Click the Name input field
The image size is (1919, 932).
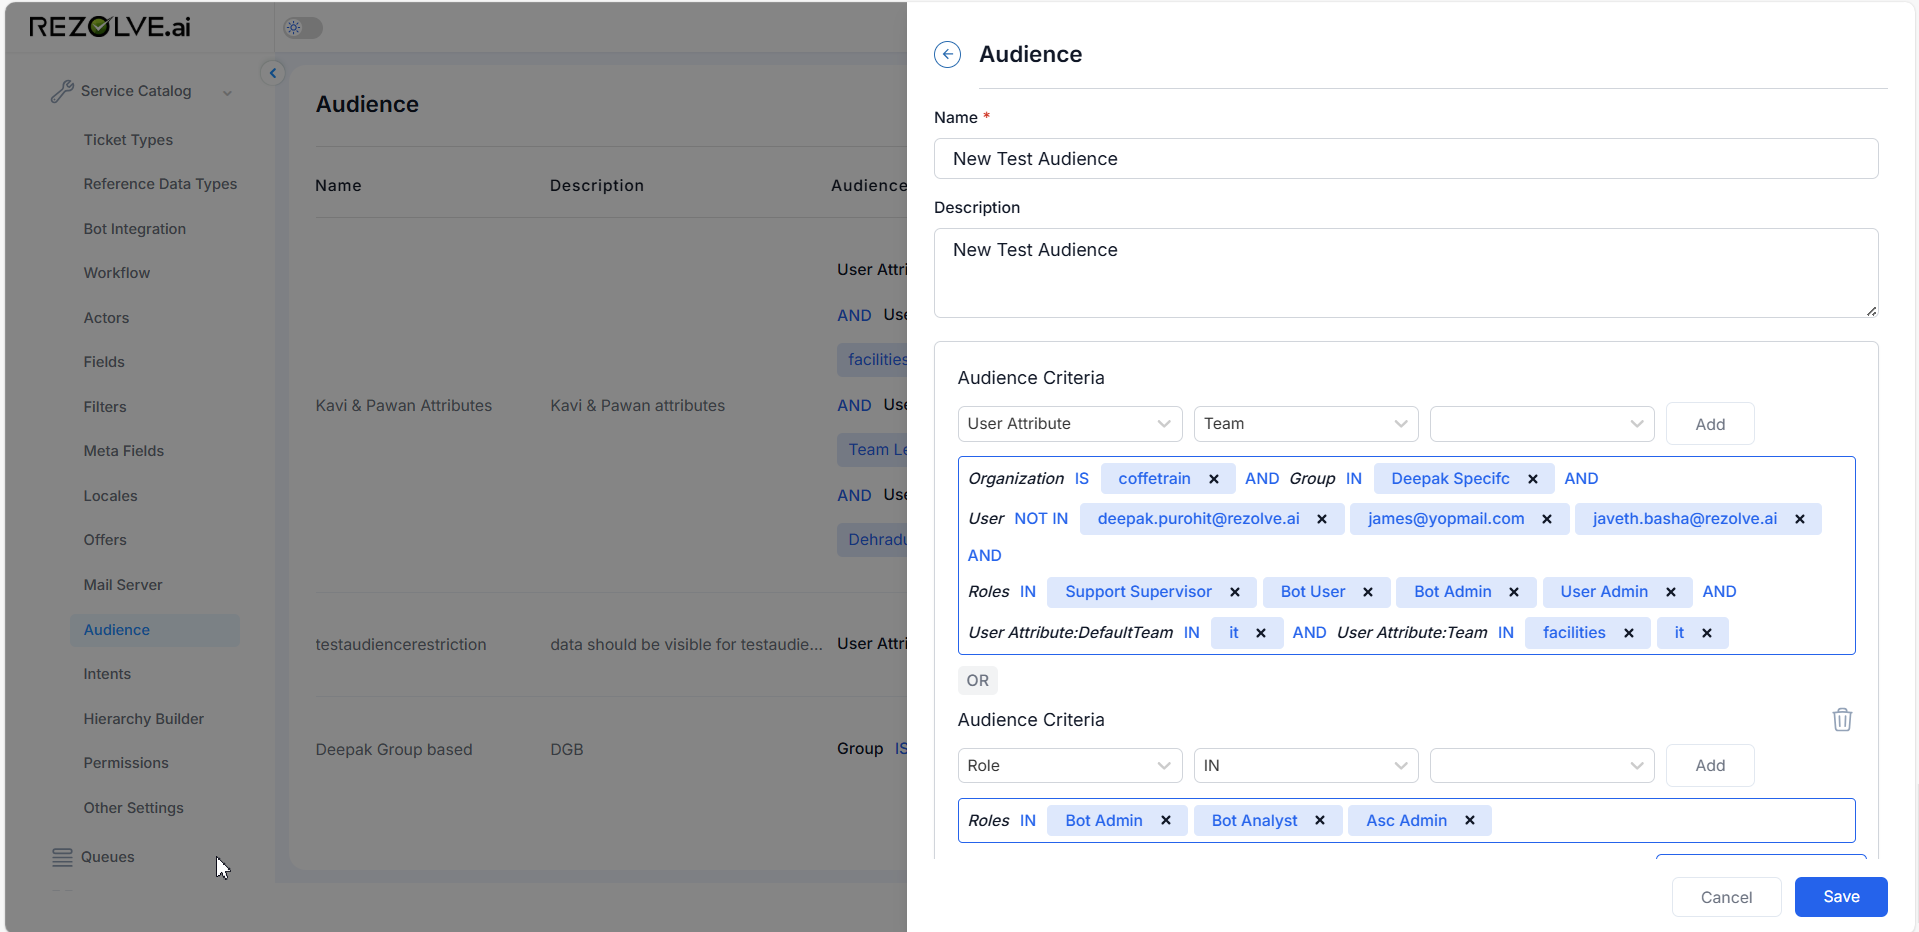pyautogui.click(x=1406, y=159)
